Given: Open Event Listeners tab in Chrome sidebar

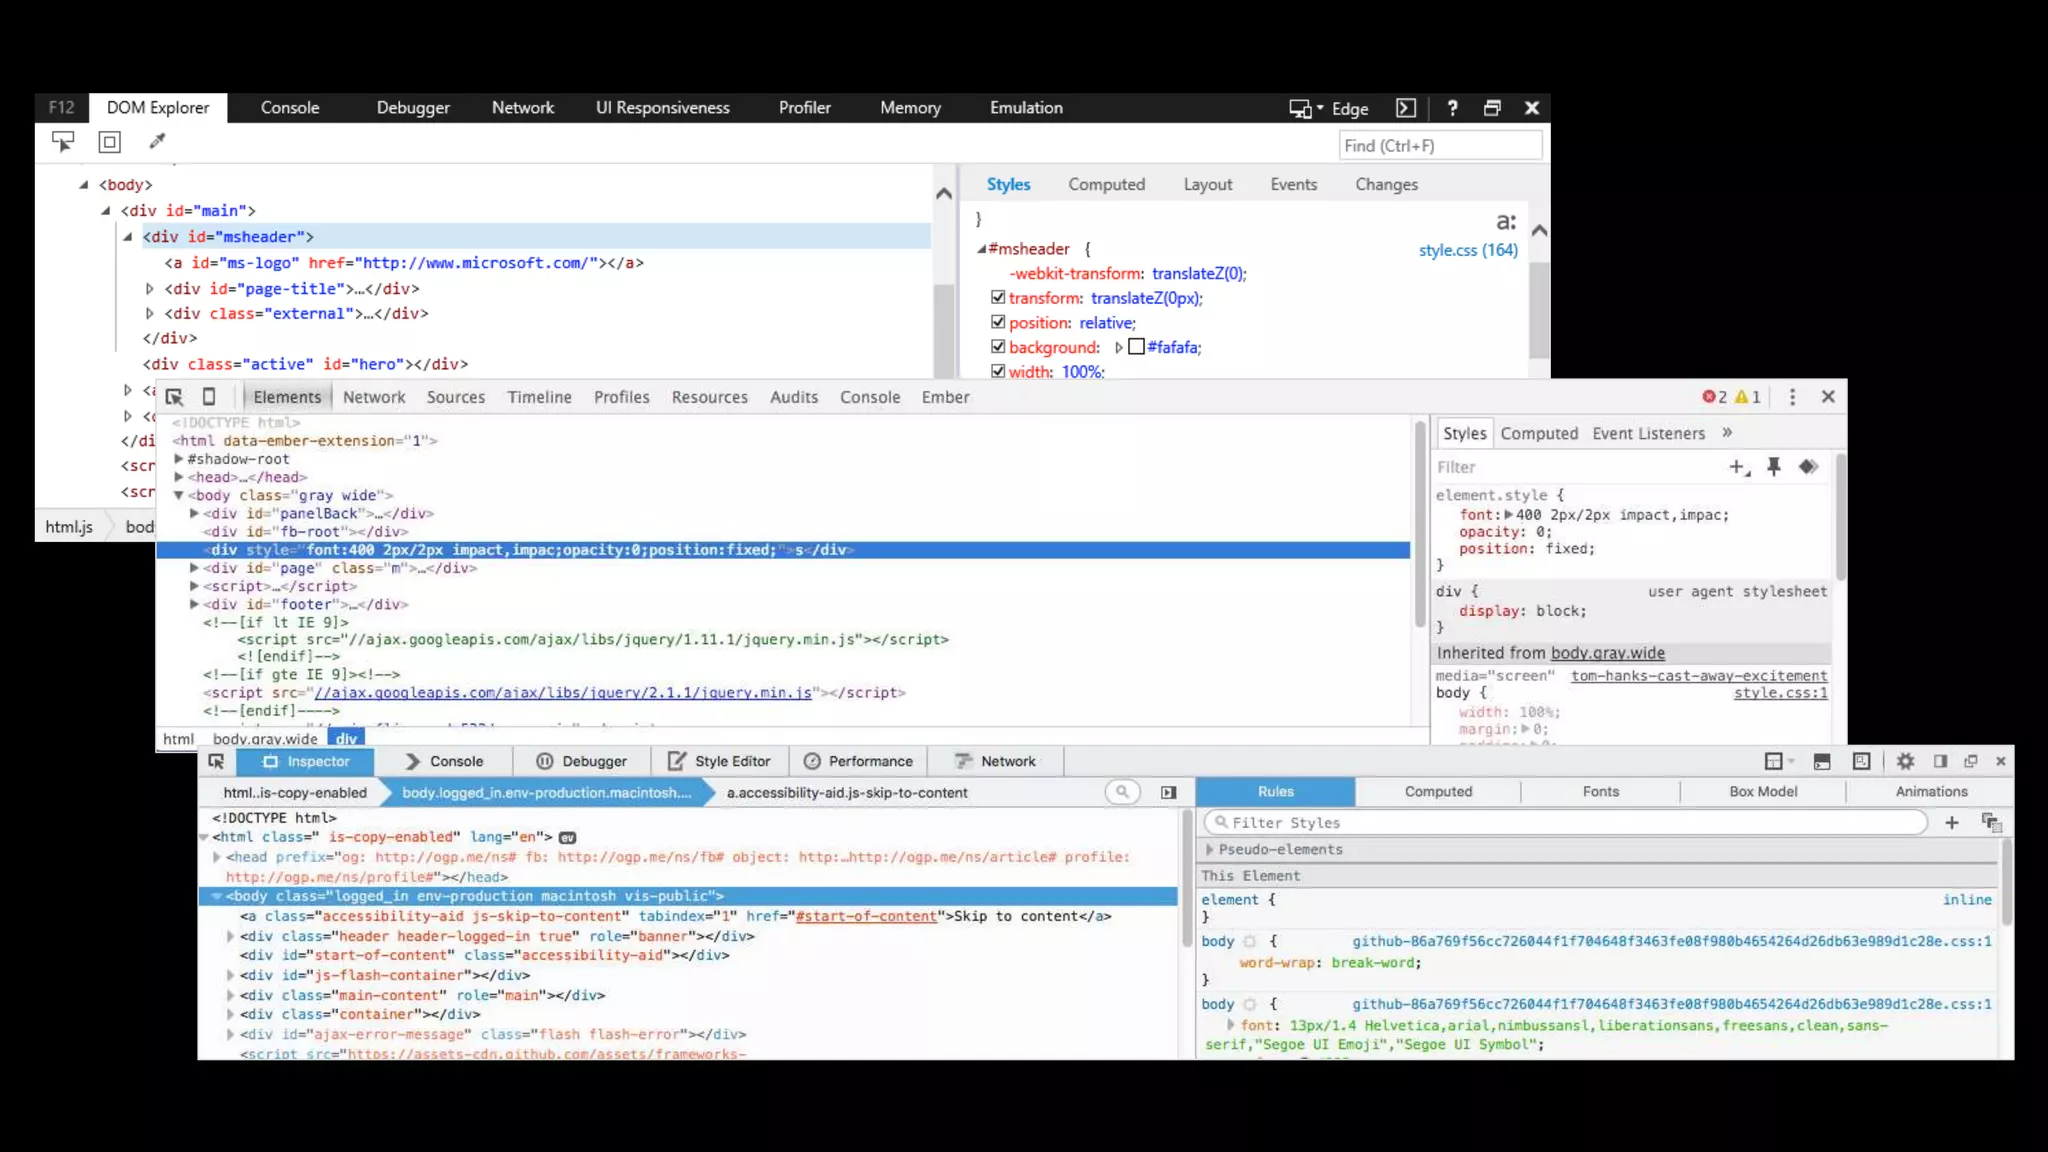Looking at the screenshot, I should click(1648, 433).
